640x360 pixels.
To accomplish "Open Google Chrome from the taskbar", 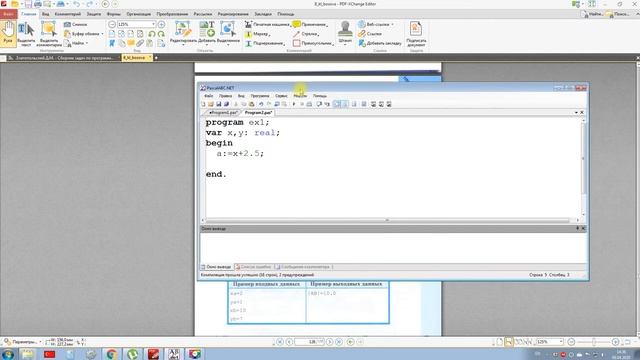I will (x=112, y=354).
